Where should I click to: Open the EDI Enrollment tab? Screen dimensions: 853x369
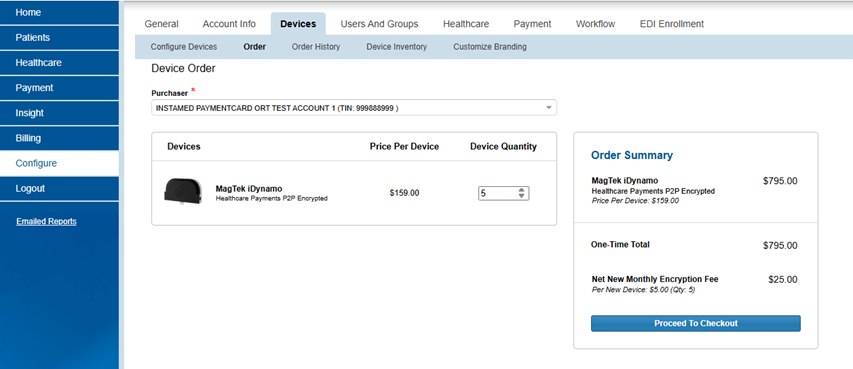point(672,24)
